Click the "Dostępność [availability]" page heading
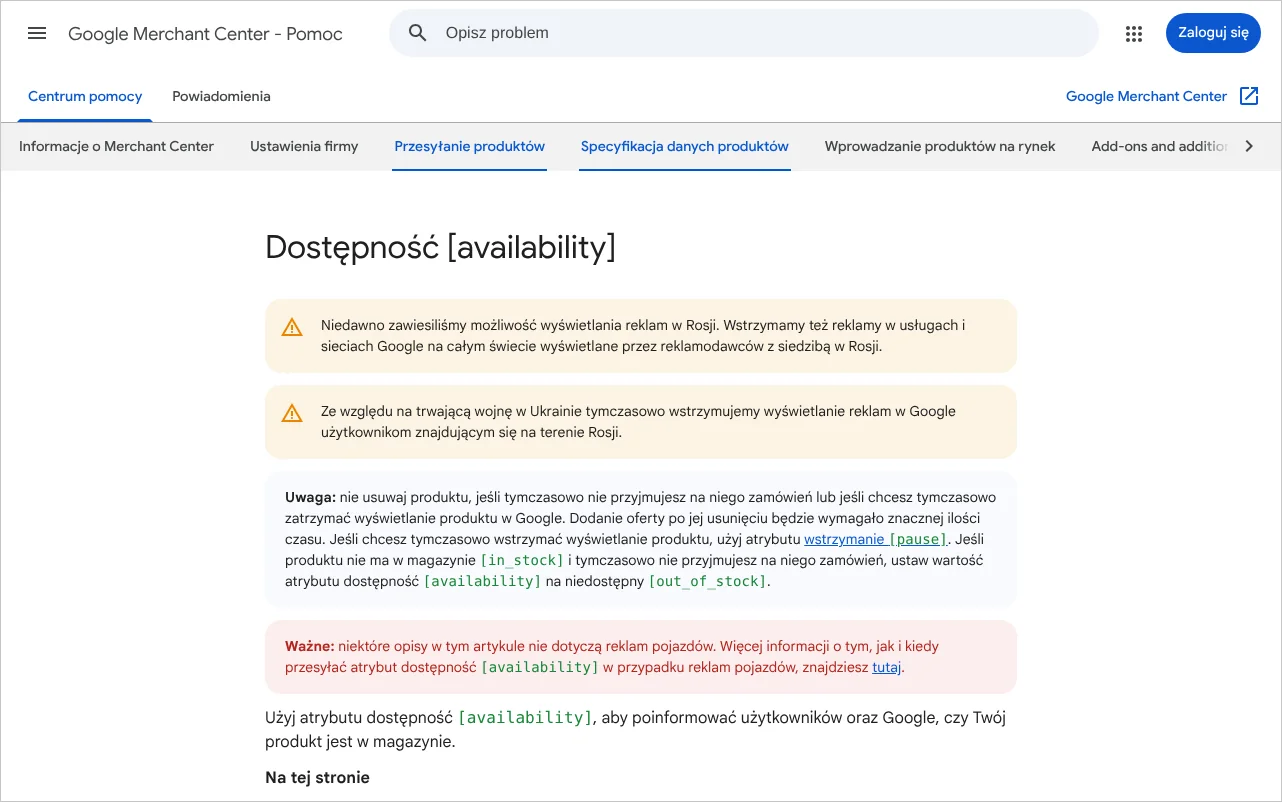This screenshot has width=1282, height=802. (440, 247)
